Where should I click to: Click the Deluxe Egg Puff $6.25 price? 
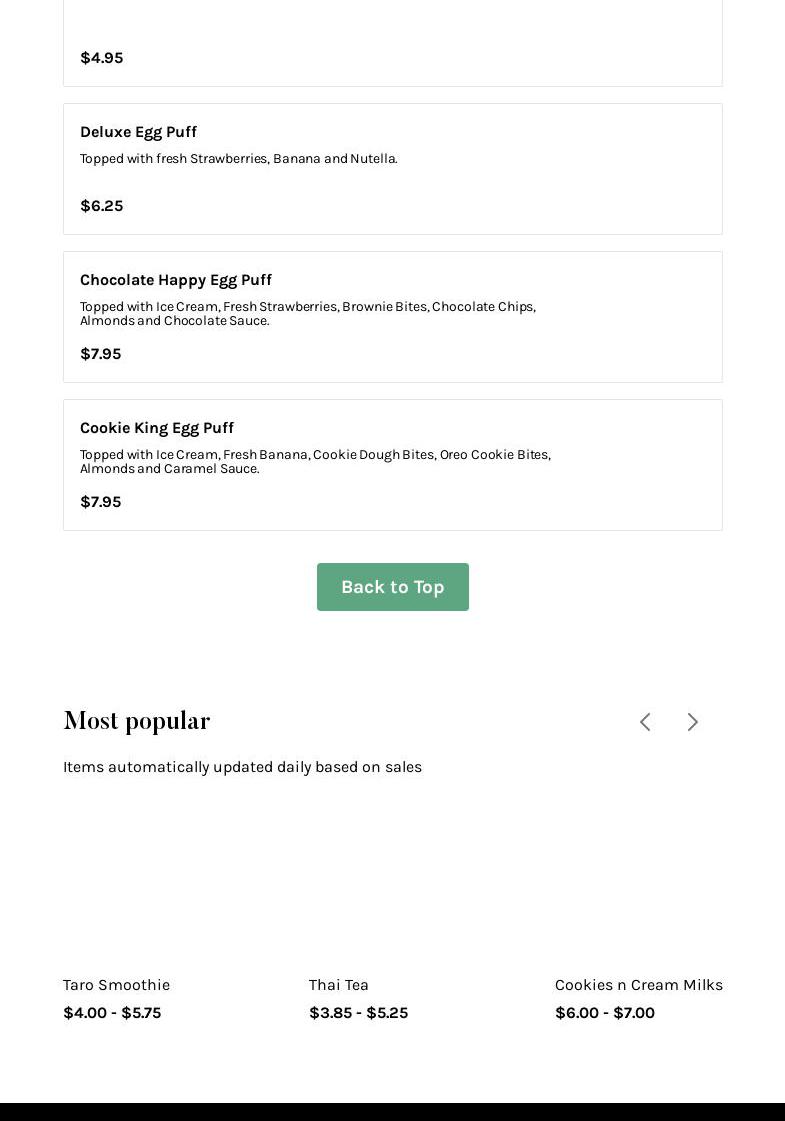click(x=102, y=206)
